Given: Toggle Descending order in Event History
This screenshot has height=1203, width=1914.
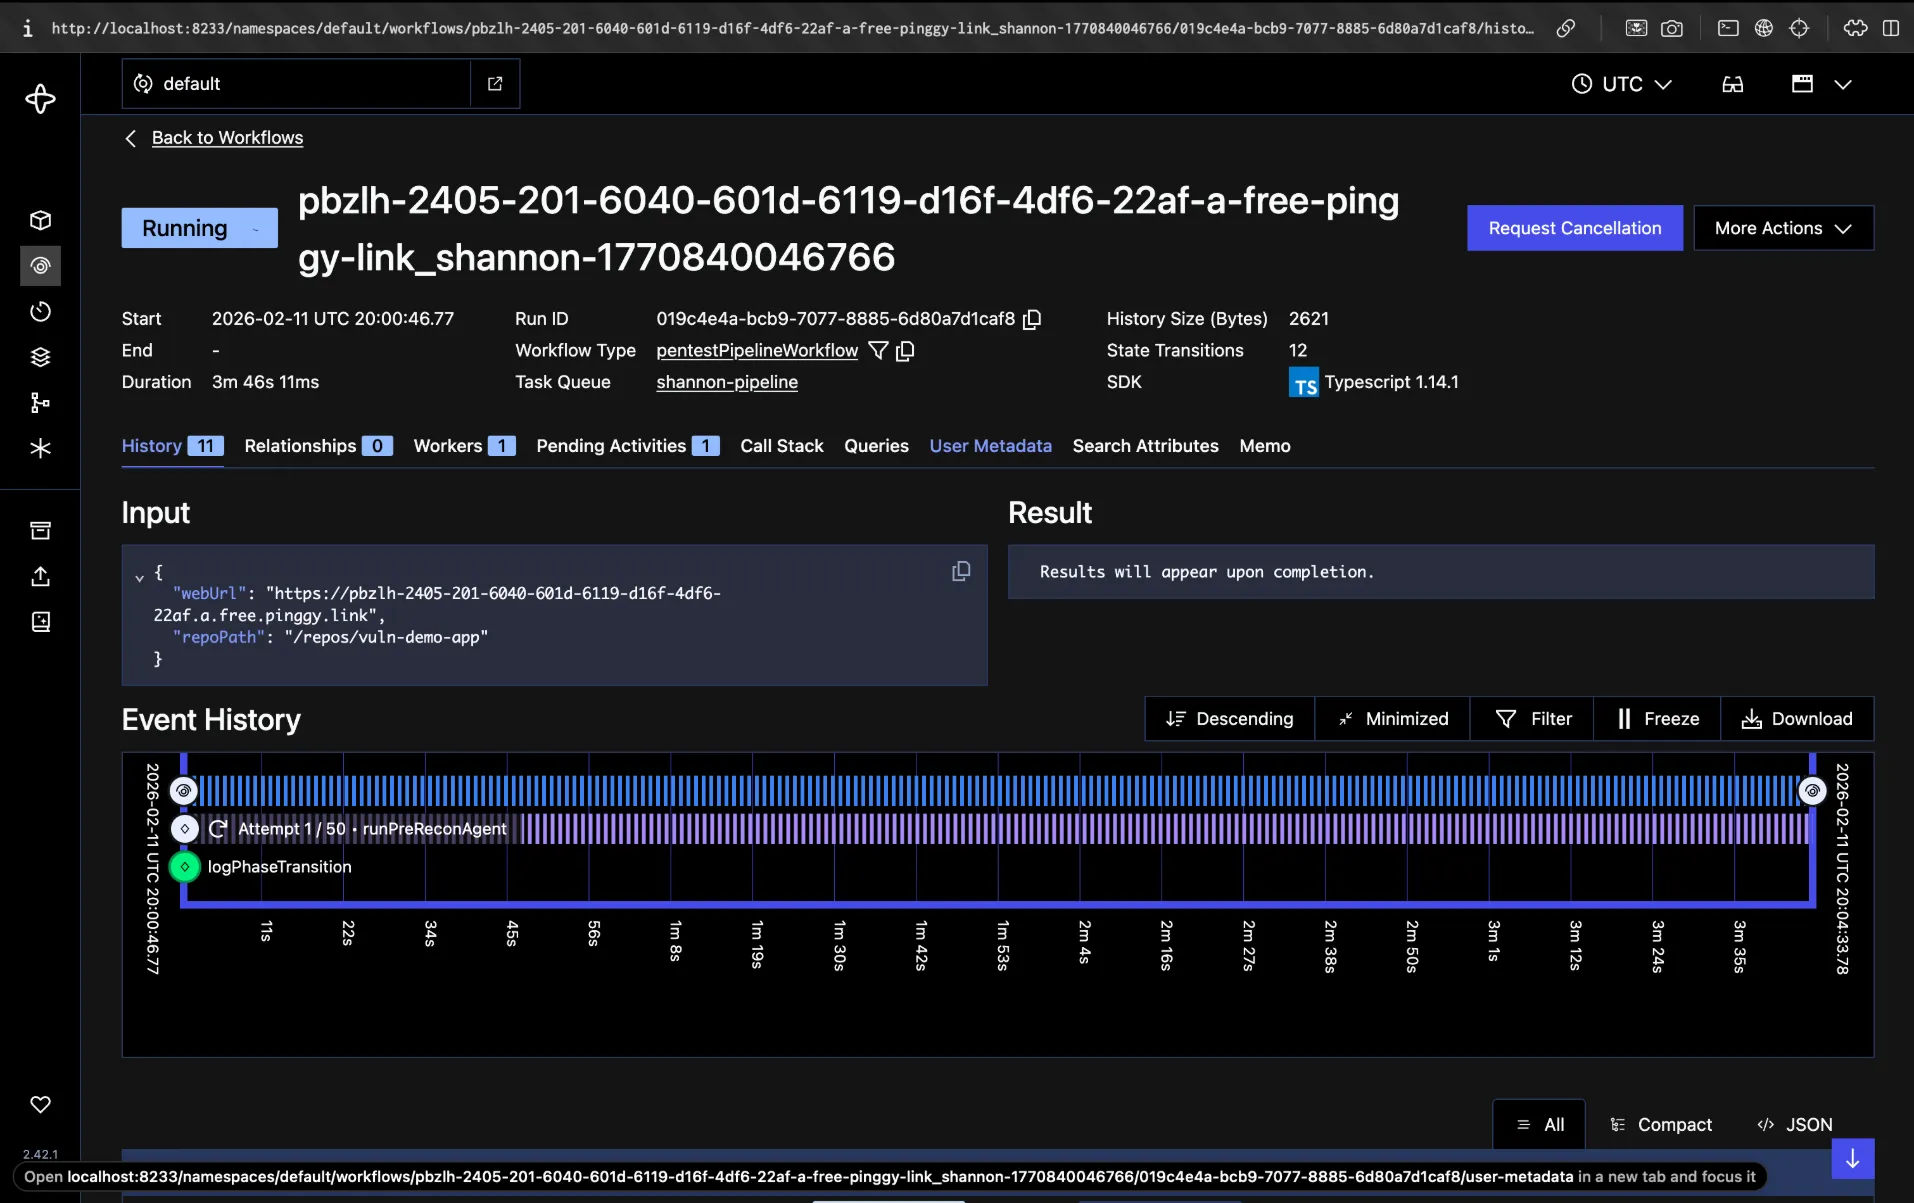Looking at the screenshot, I should [1229, 718].
